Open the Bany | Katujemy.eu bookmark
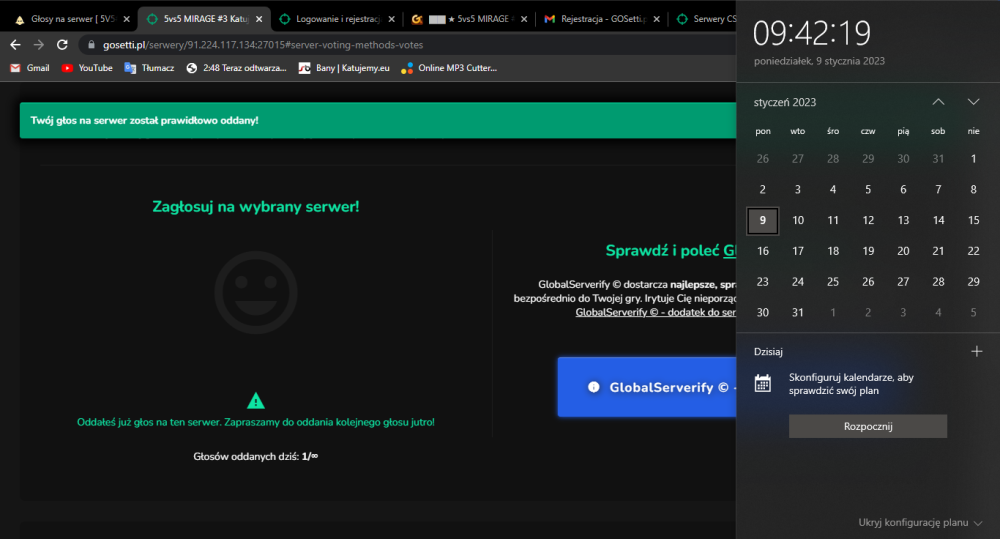 344,68
